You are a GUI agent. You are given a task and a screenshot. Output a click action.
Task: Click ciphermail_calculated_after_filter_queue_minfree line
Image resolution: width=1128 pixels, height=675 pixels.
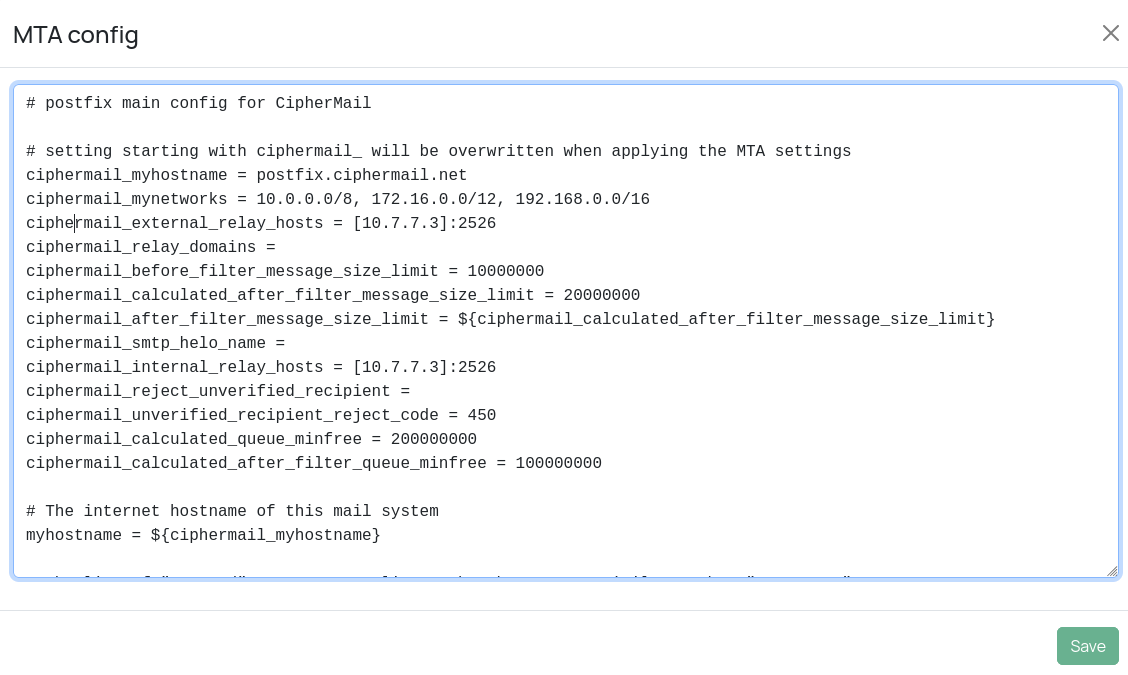[313, 464]
